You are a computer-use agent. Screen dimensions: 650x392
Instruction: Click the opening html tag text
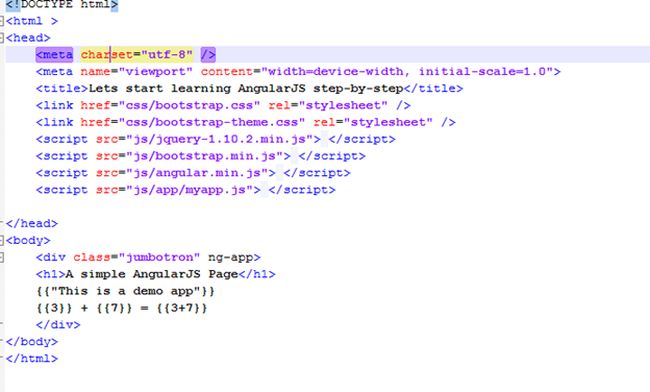coord(32,21)
